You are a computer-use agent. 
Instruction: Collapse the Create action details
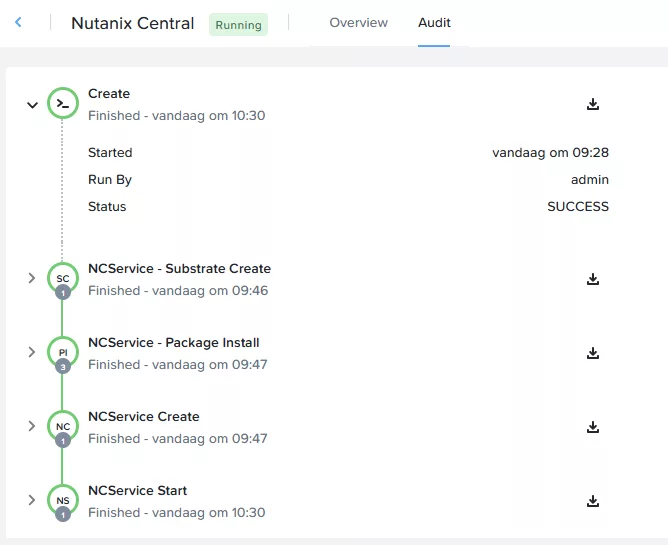[x=32, y=105]
